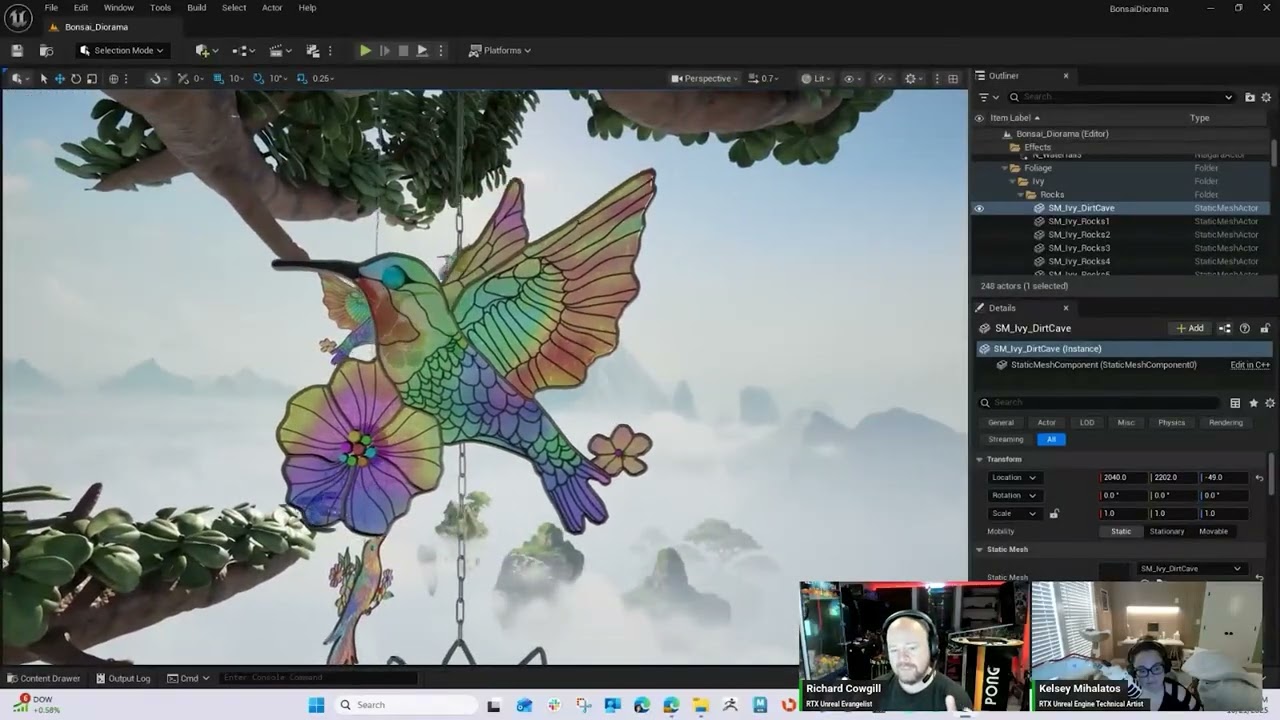Create new folder in the Outliner
Viewport: 1280px width, 720px height.
[x=1250, y=97]
